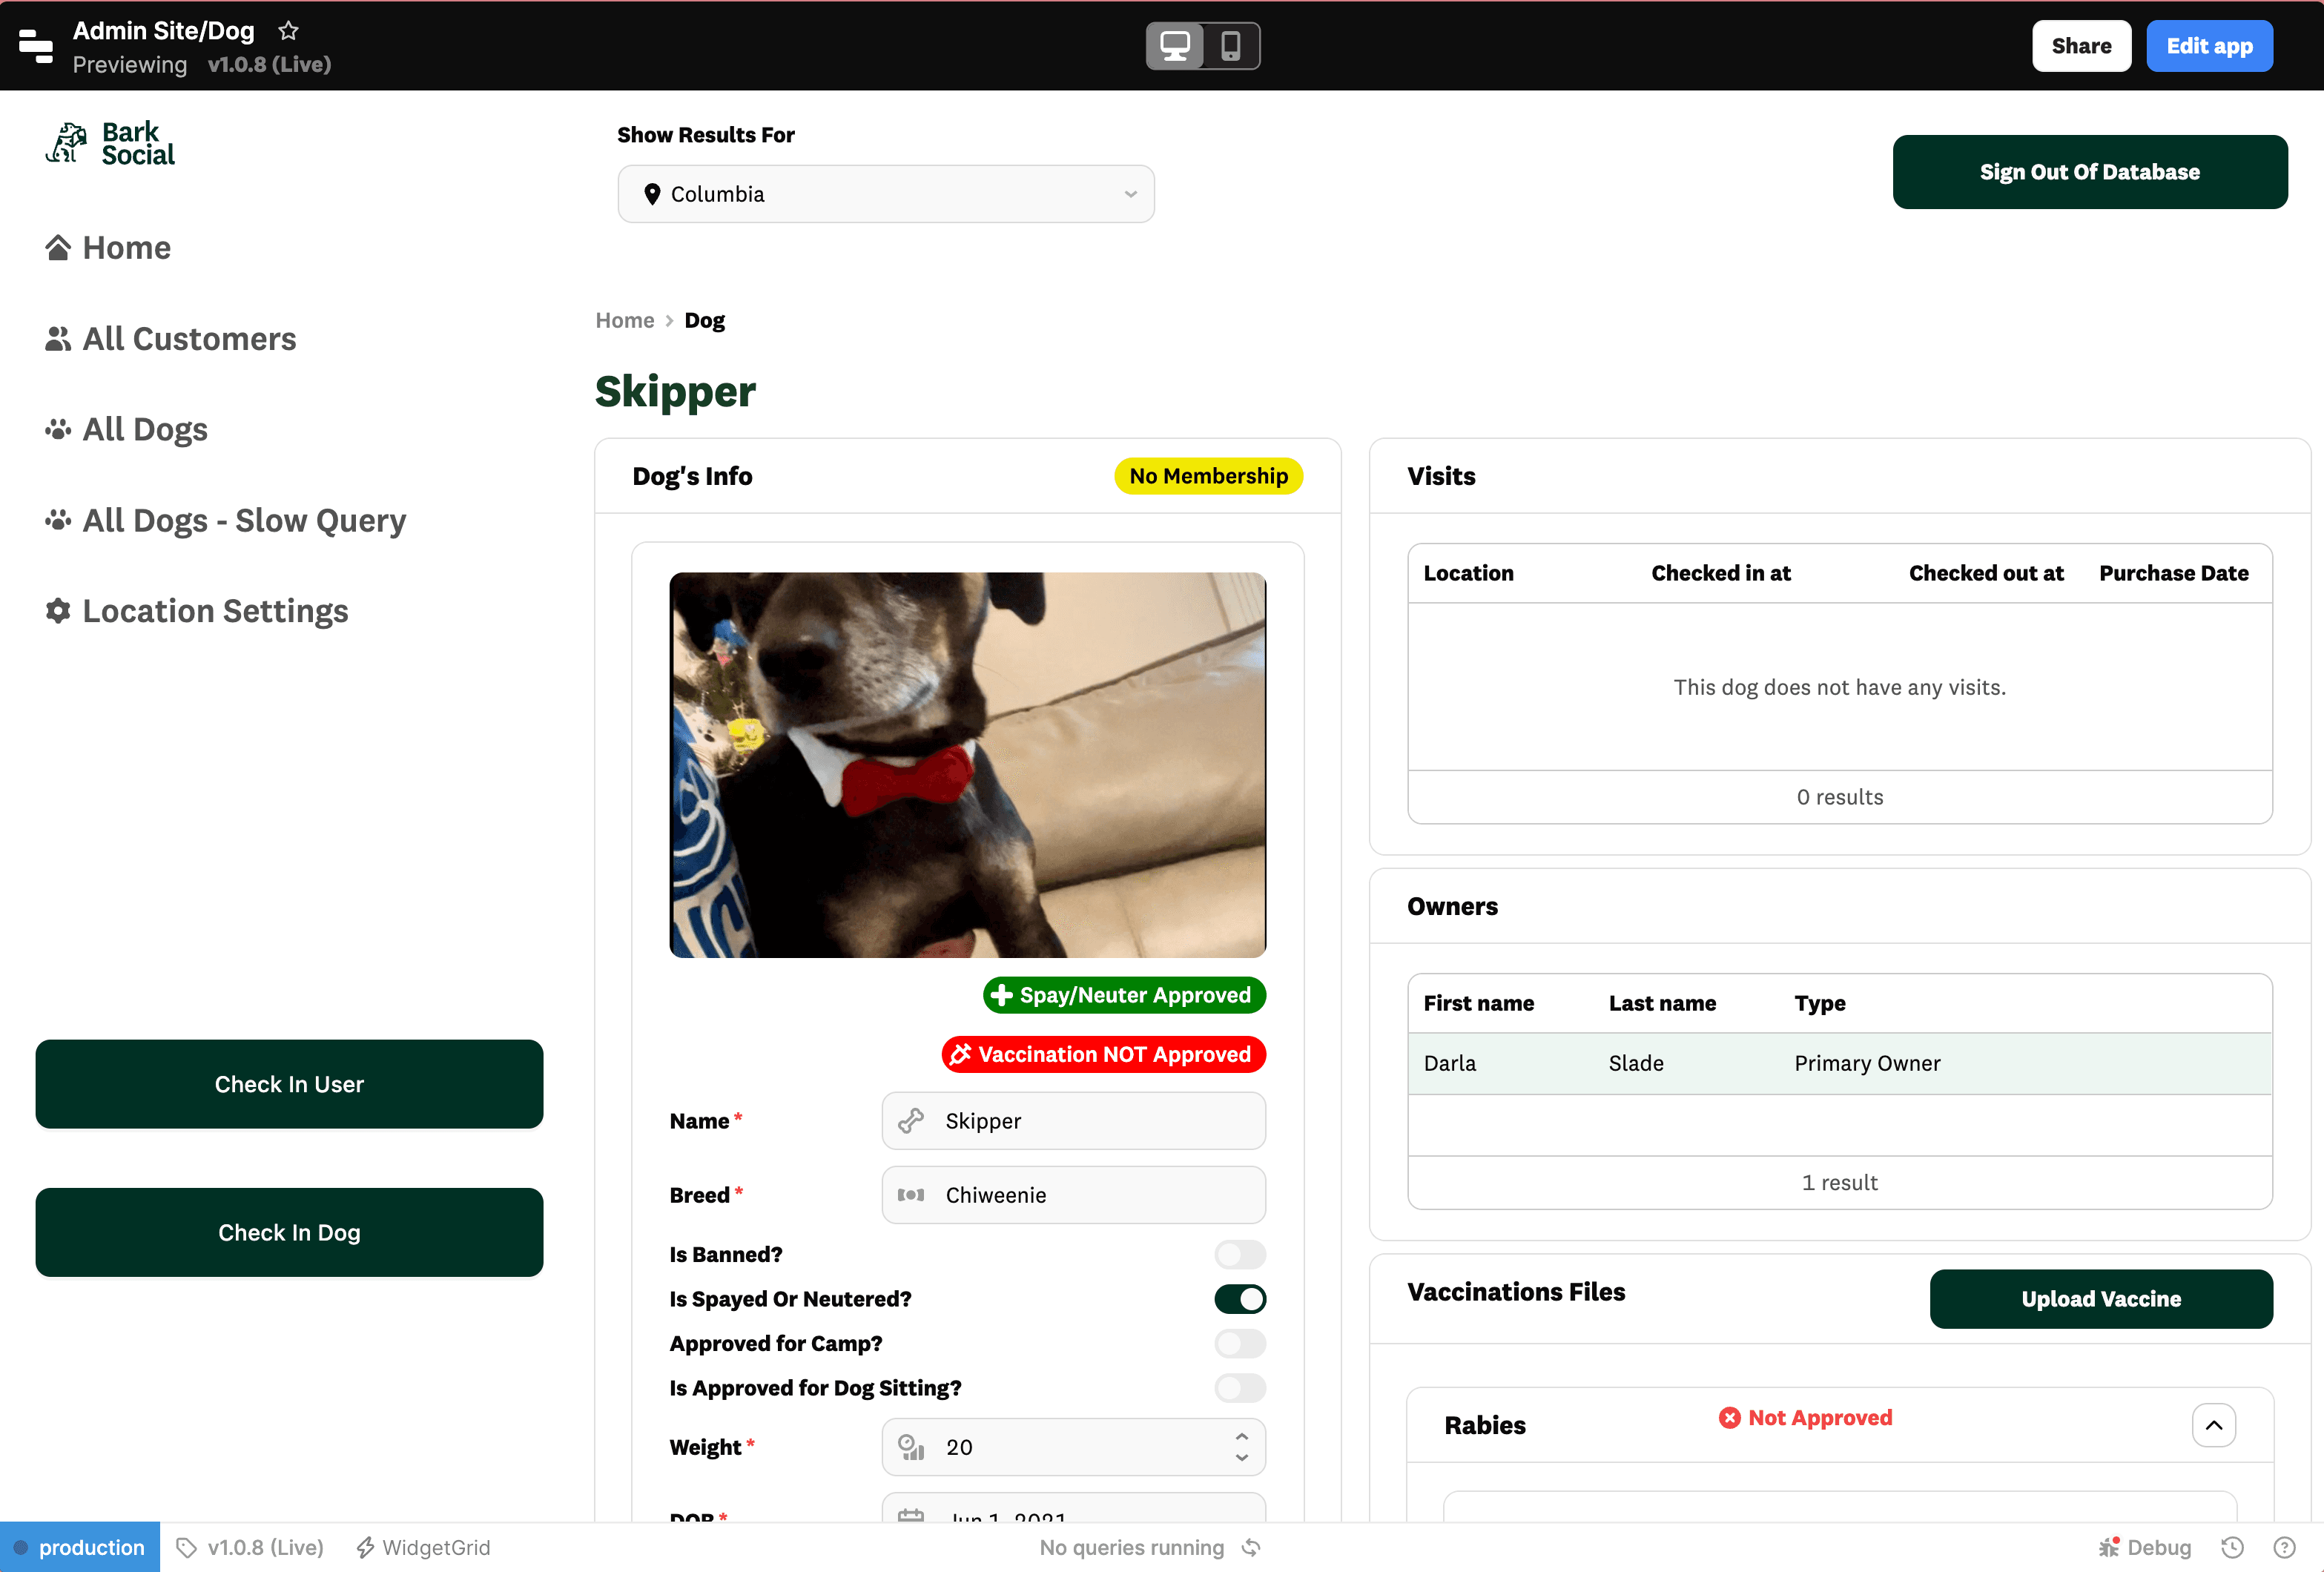Viewport: 2324px width, 1572px height.
Task: Switch to mobile preview mode
Action: coord(1230,46)
